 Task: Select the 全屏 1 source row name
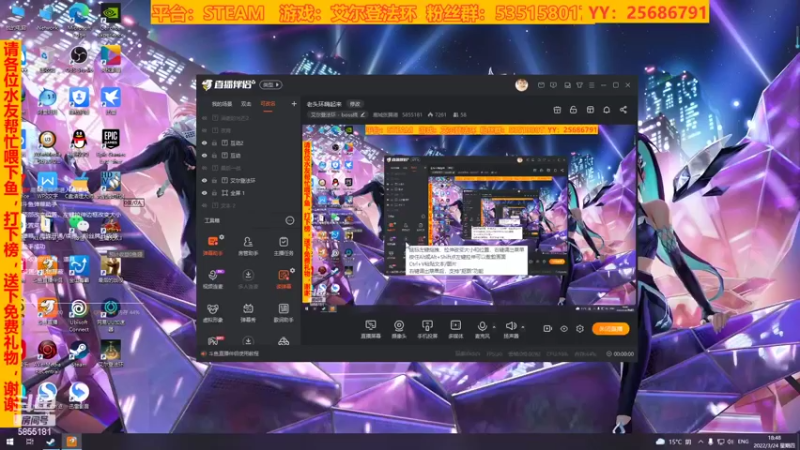(x=238, y=193)
